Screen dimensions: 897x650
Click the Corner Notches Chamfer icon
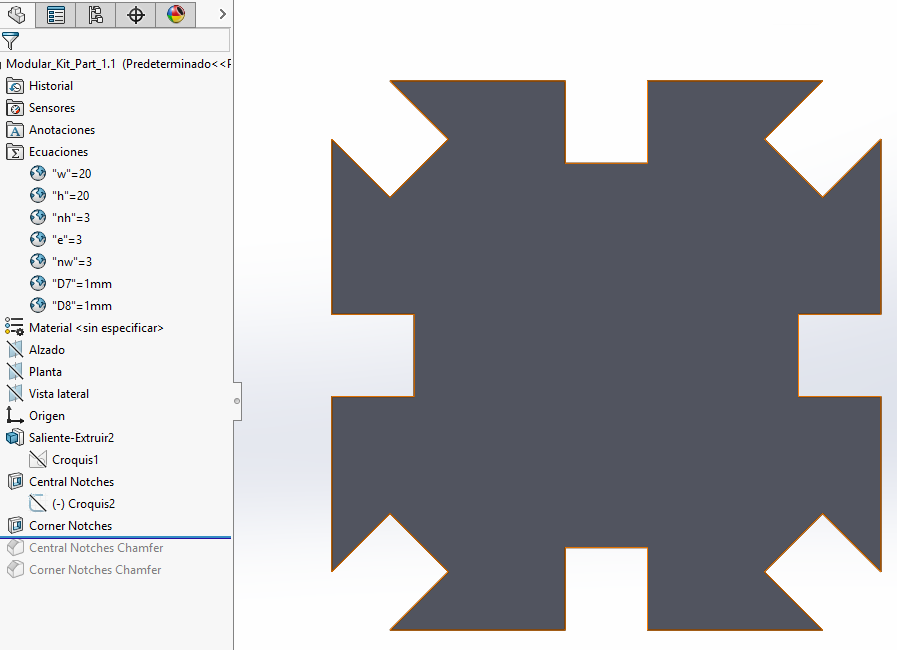15,569
